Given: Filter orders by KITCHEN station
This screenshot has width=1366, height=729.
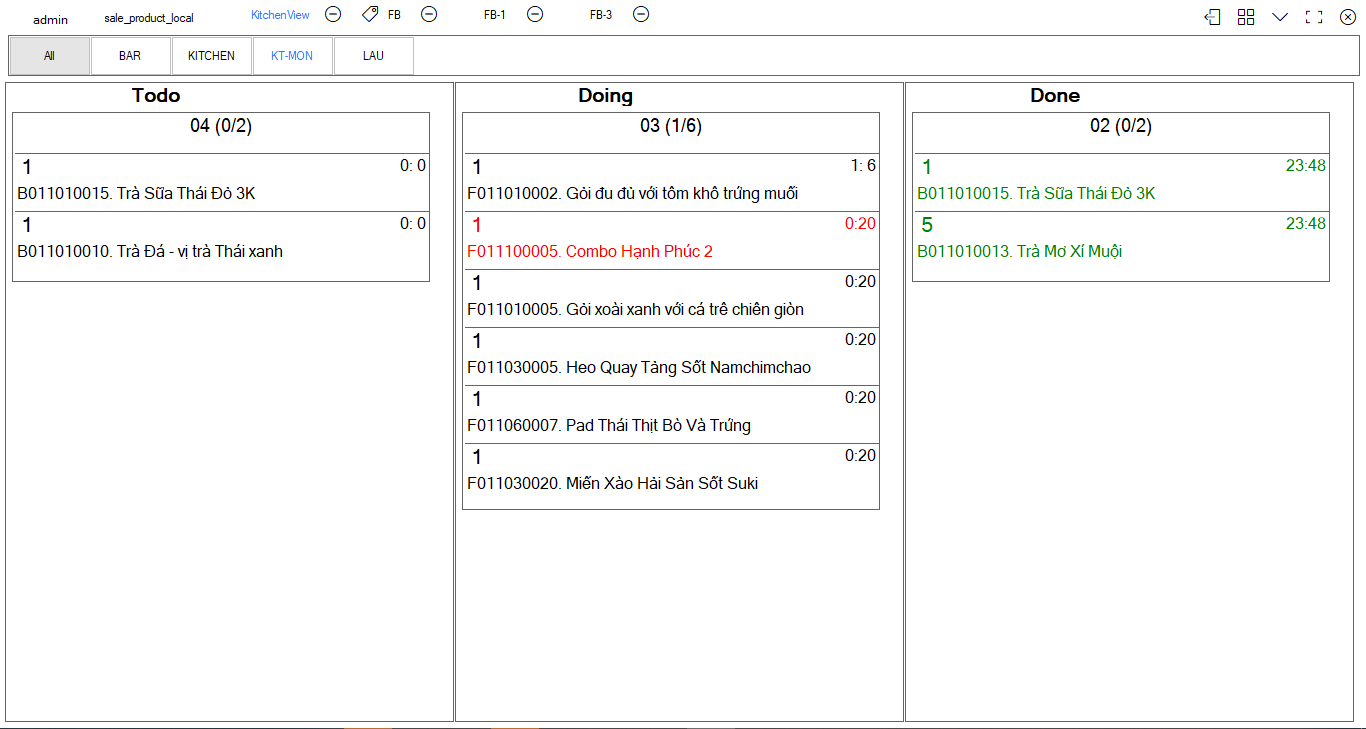Looking at the screenshot, I should tap(211, 56).
